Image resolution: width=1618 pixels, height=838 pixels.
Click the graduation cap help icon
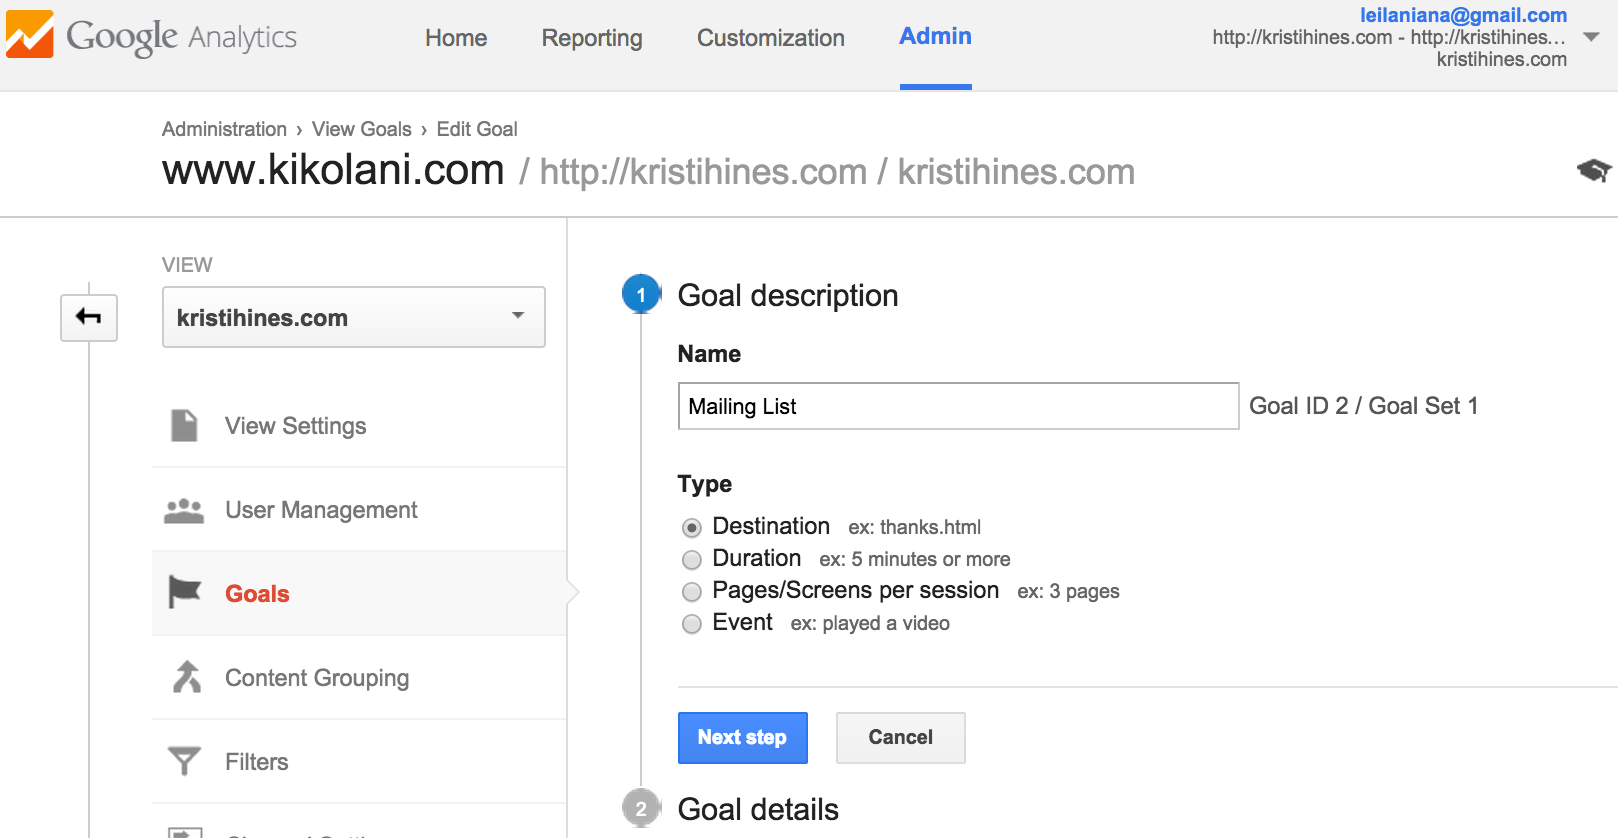[x=1594, y=171]
